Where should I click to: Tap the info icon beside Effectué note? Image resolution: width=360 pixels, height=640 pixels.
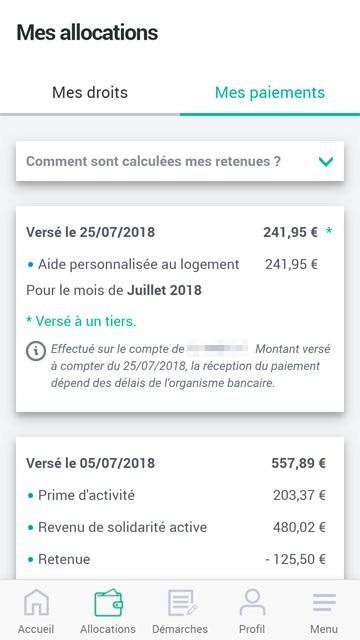(x=36, y=350)
